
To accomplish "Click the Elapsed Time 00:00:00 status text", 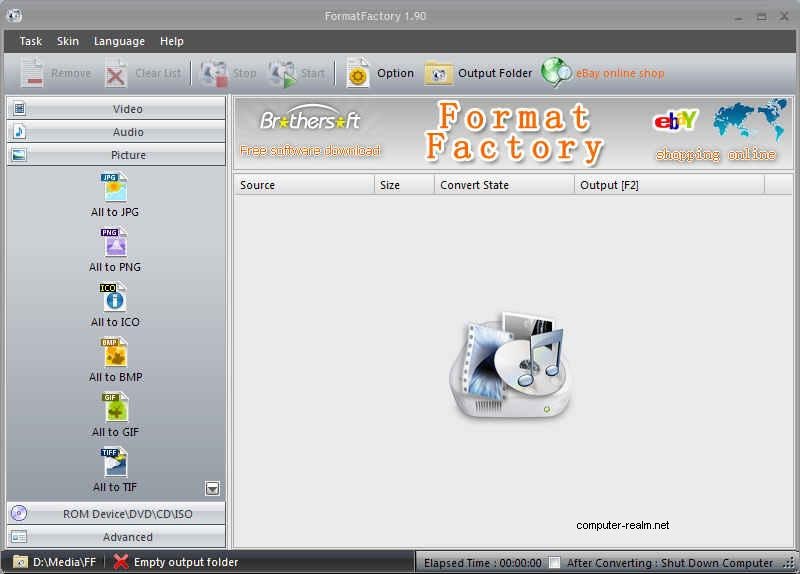I will pos(483,563).
